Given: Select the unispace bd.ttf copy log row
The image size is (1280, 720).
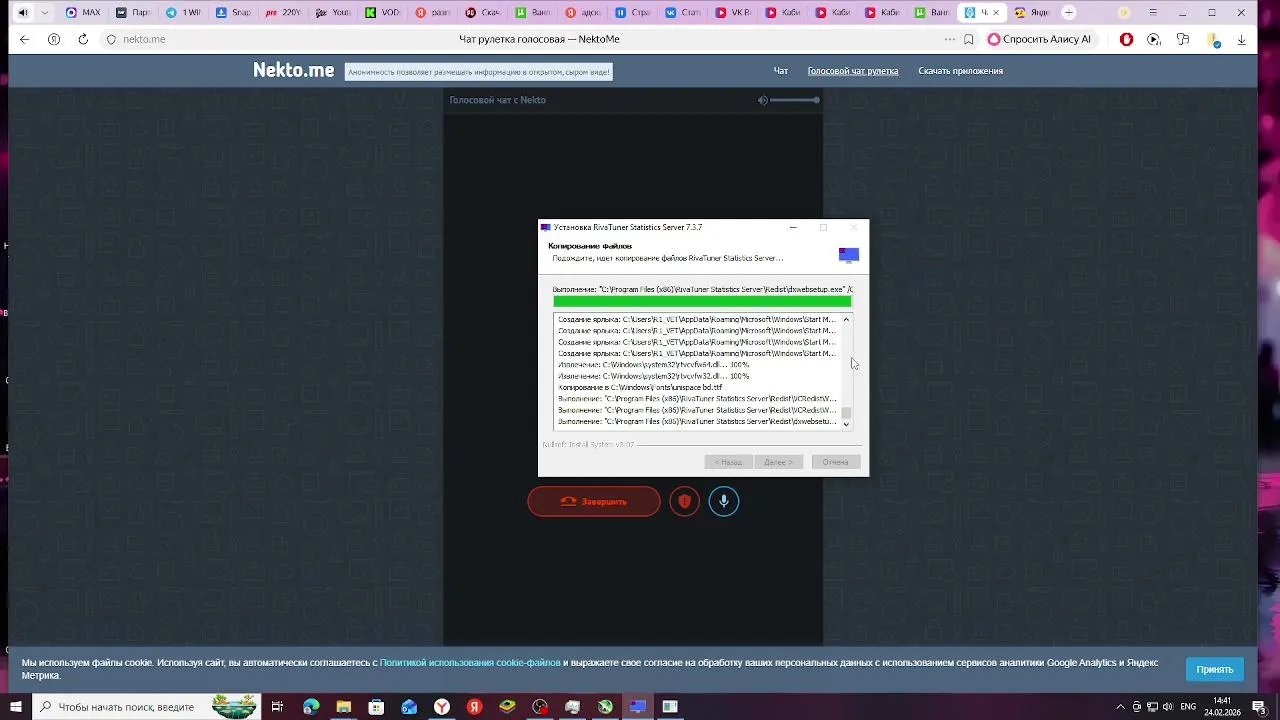Looking at the screenshot, I should (696, 387).
